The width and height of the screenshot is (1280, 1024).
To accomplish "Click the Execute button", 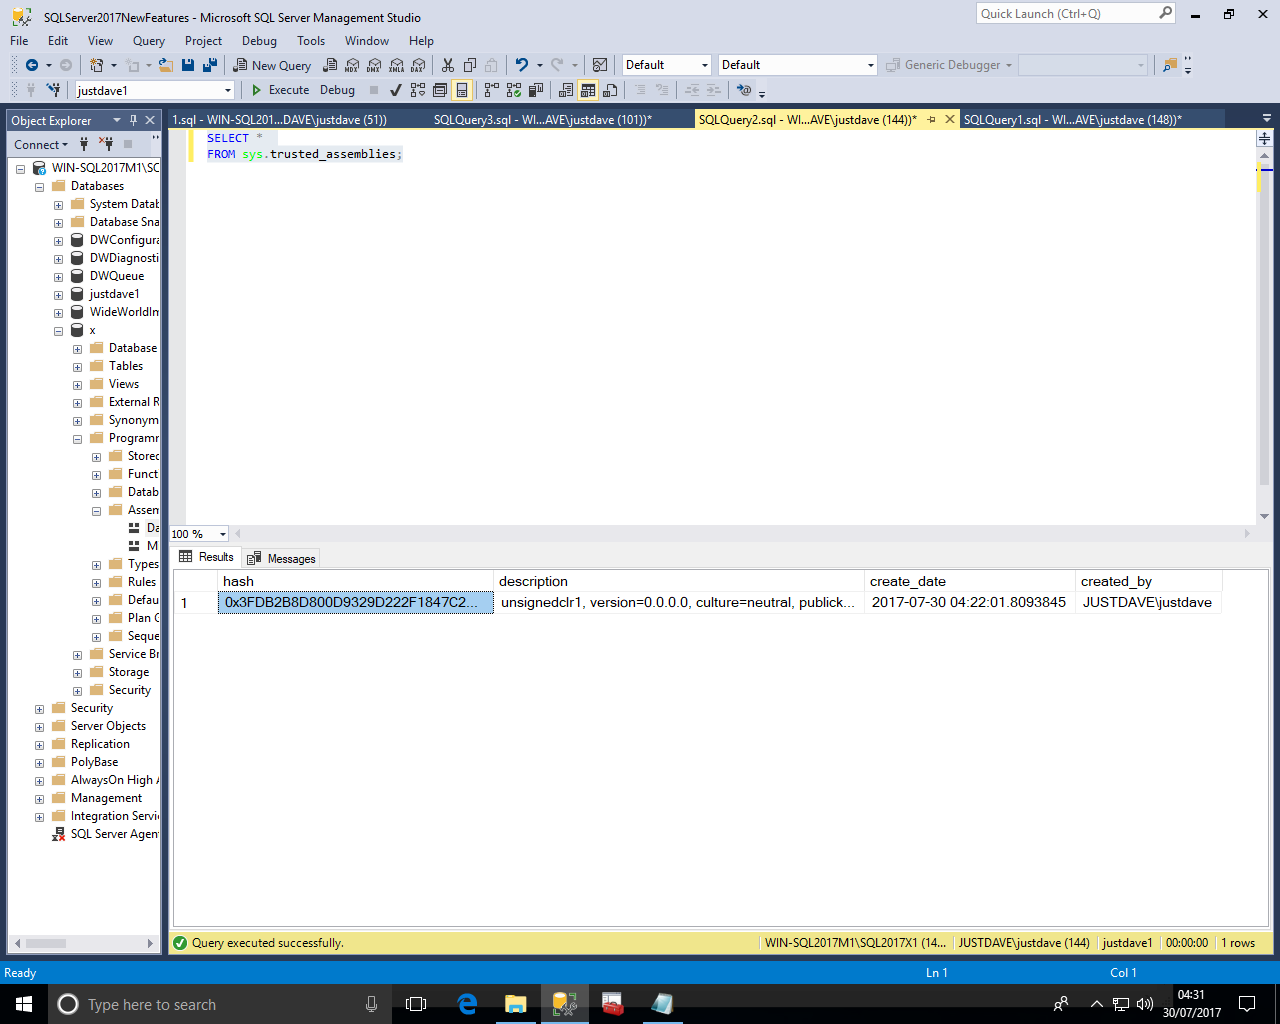I will pyautogui.click(x=280, y=90).
